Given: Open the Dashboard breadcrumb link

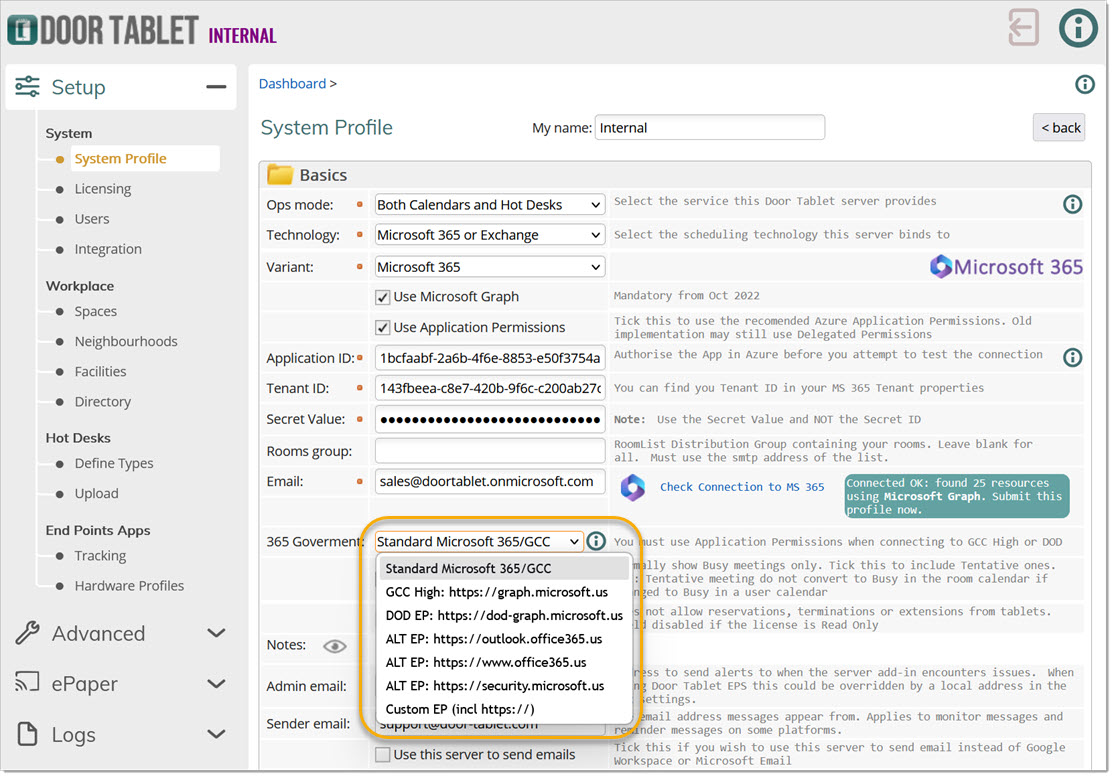Looking at the screenshot, I should click(x=292, y=84).
